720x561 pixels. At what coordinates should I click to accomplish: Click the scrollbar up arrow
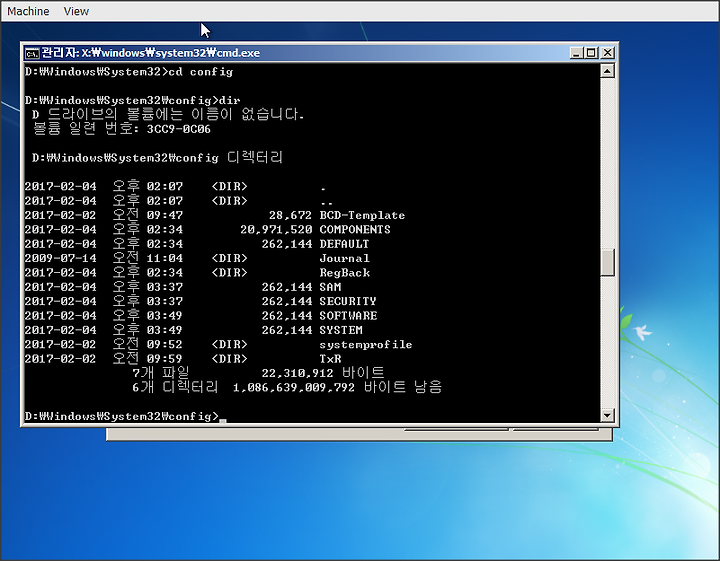click(607, 71)
